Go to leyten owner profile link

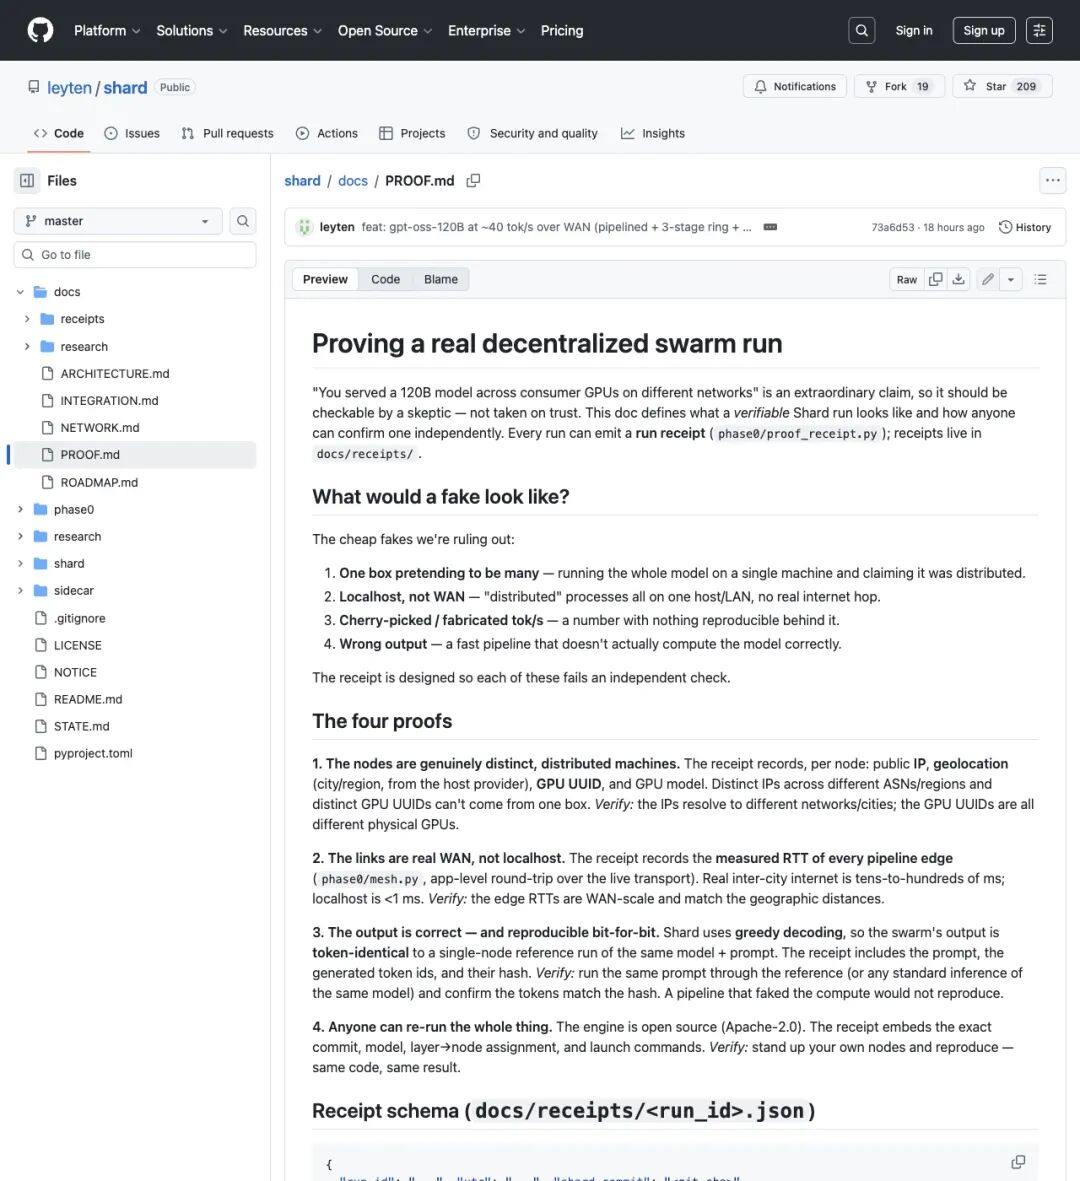pos(69,88)
